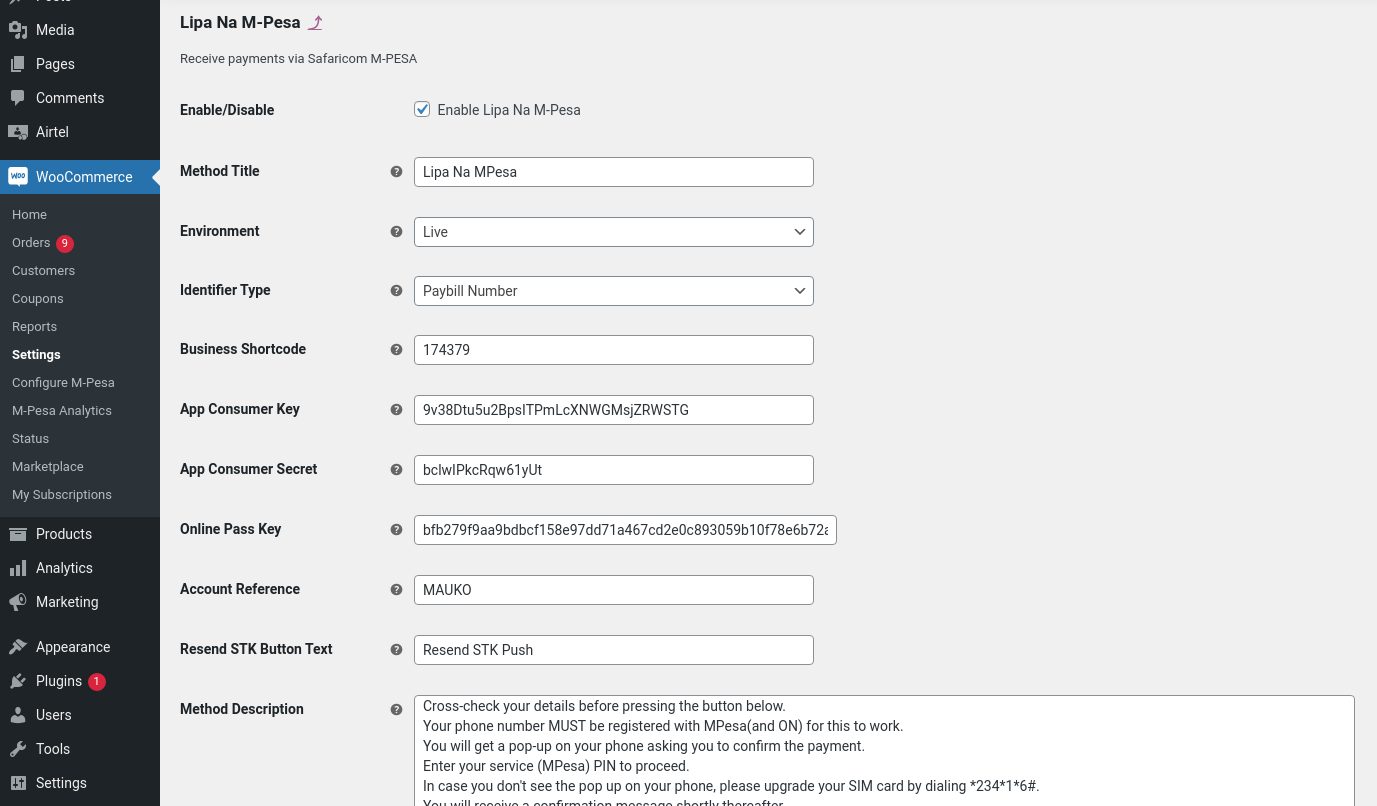Screen dimensions: 1377x806
Task: Click the WooCommerce logo icon
Action: [18, 177]
